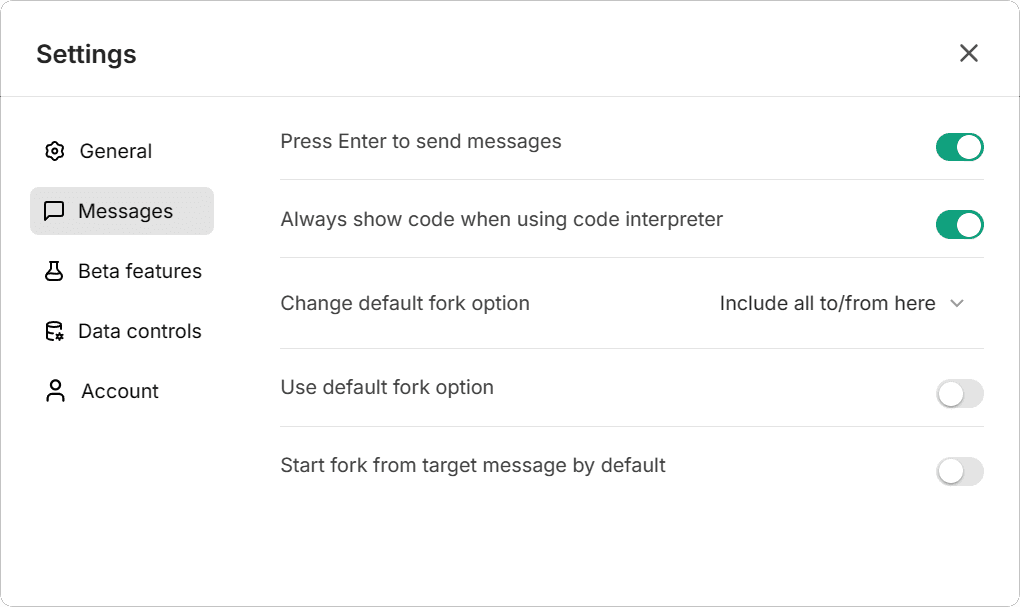Disable Press Enter to send messages

[959, 147]
